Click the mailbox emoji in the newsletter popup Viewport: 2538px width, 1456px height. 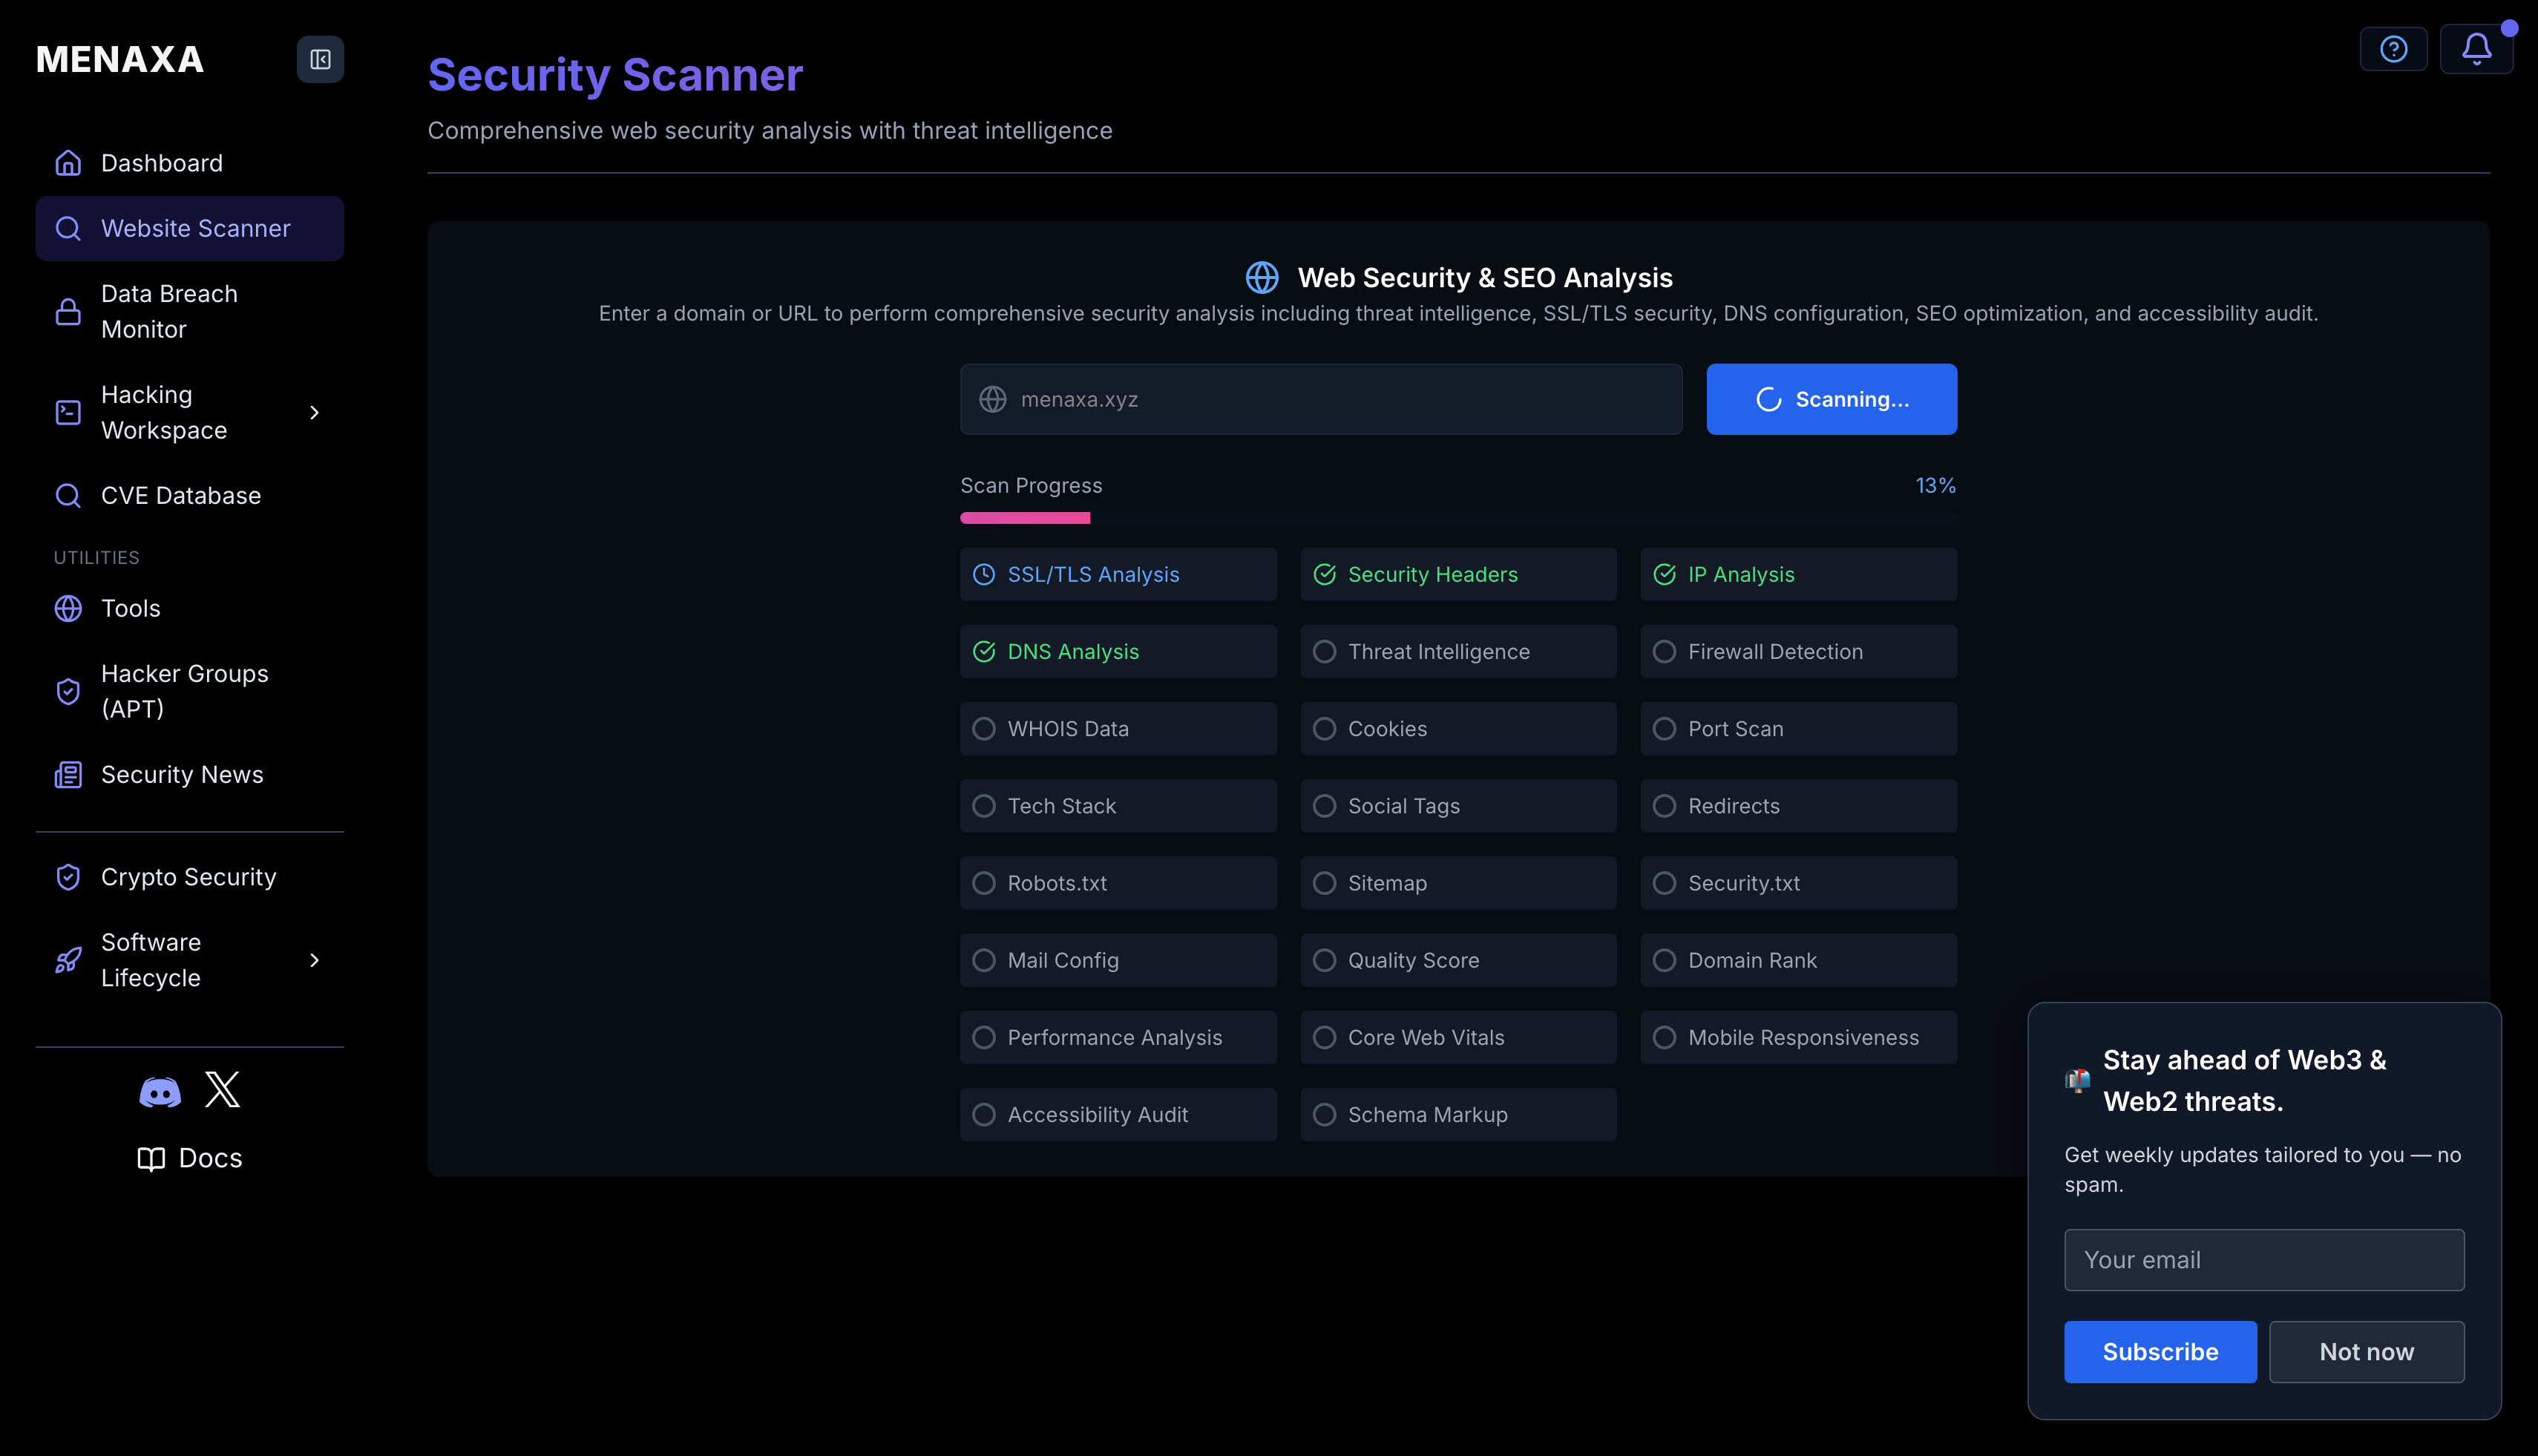click(x=2078, y=1080)
